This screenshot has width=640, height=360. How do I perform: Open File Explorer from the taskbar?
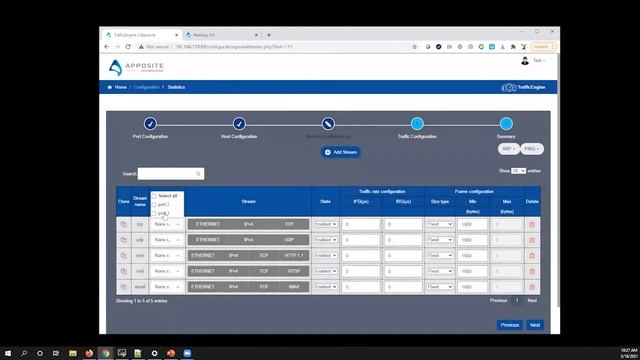pos(73,353)
